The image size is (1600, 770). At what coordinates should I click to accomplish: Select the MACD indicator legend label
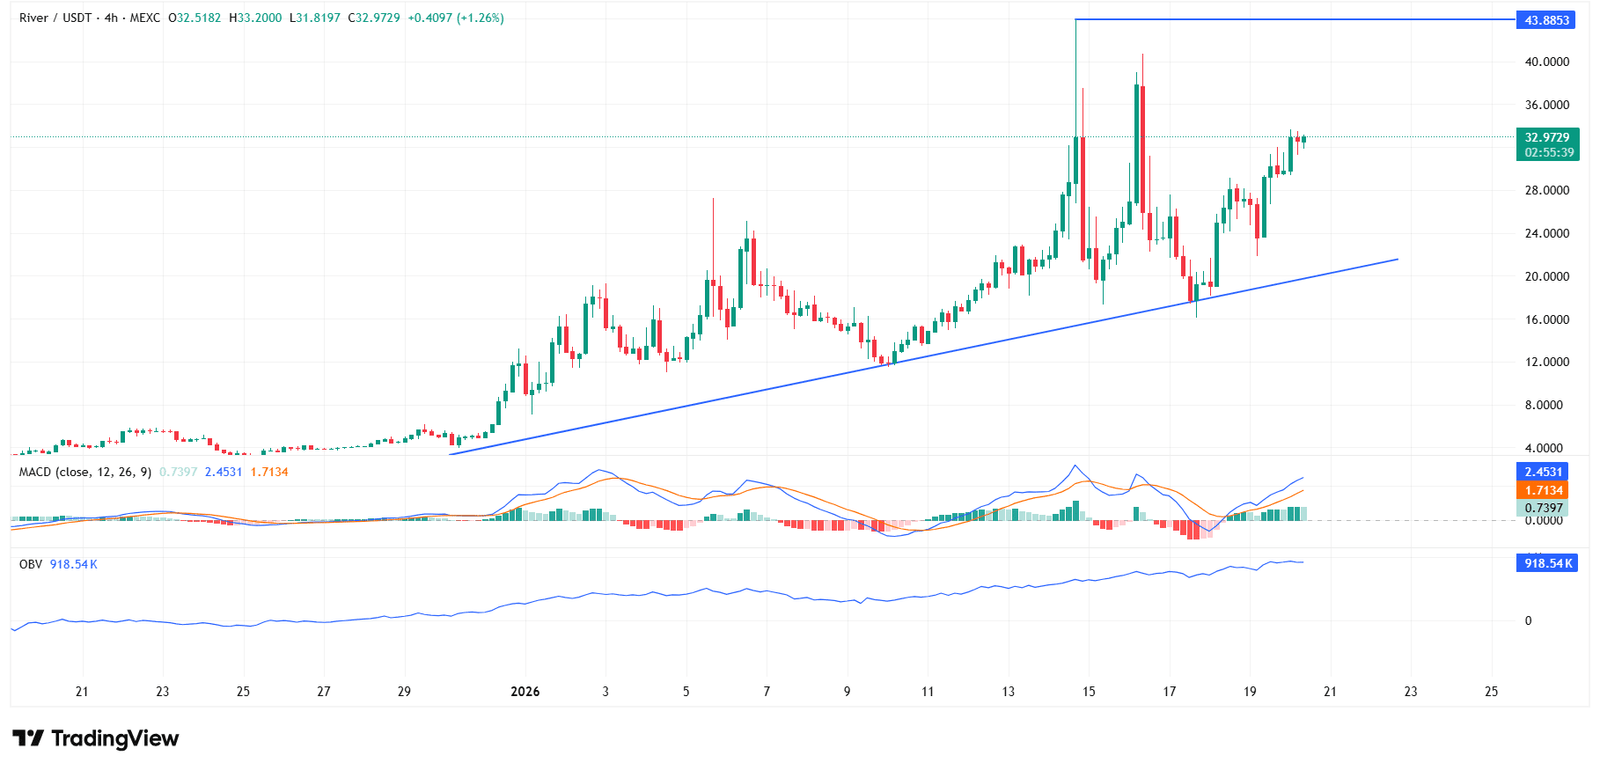(x=85, y=472)
